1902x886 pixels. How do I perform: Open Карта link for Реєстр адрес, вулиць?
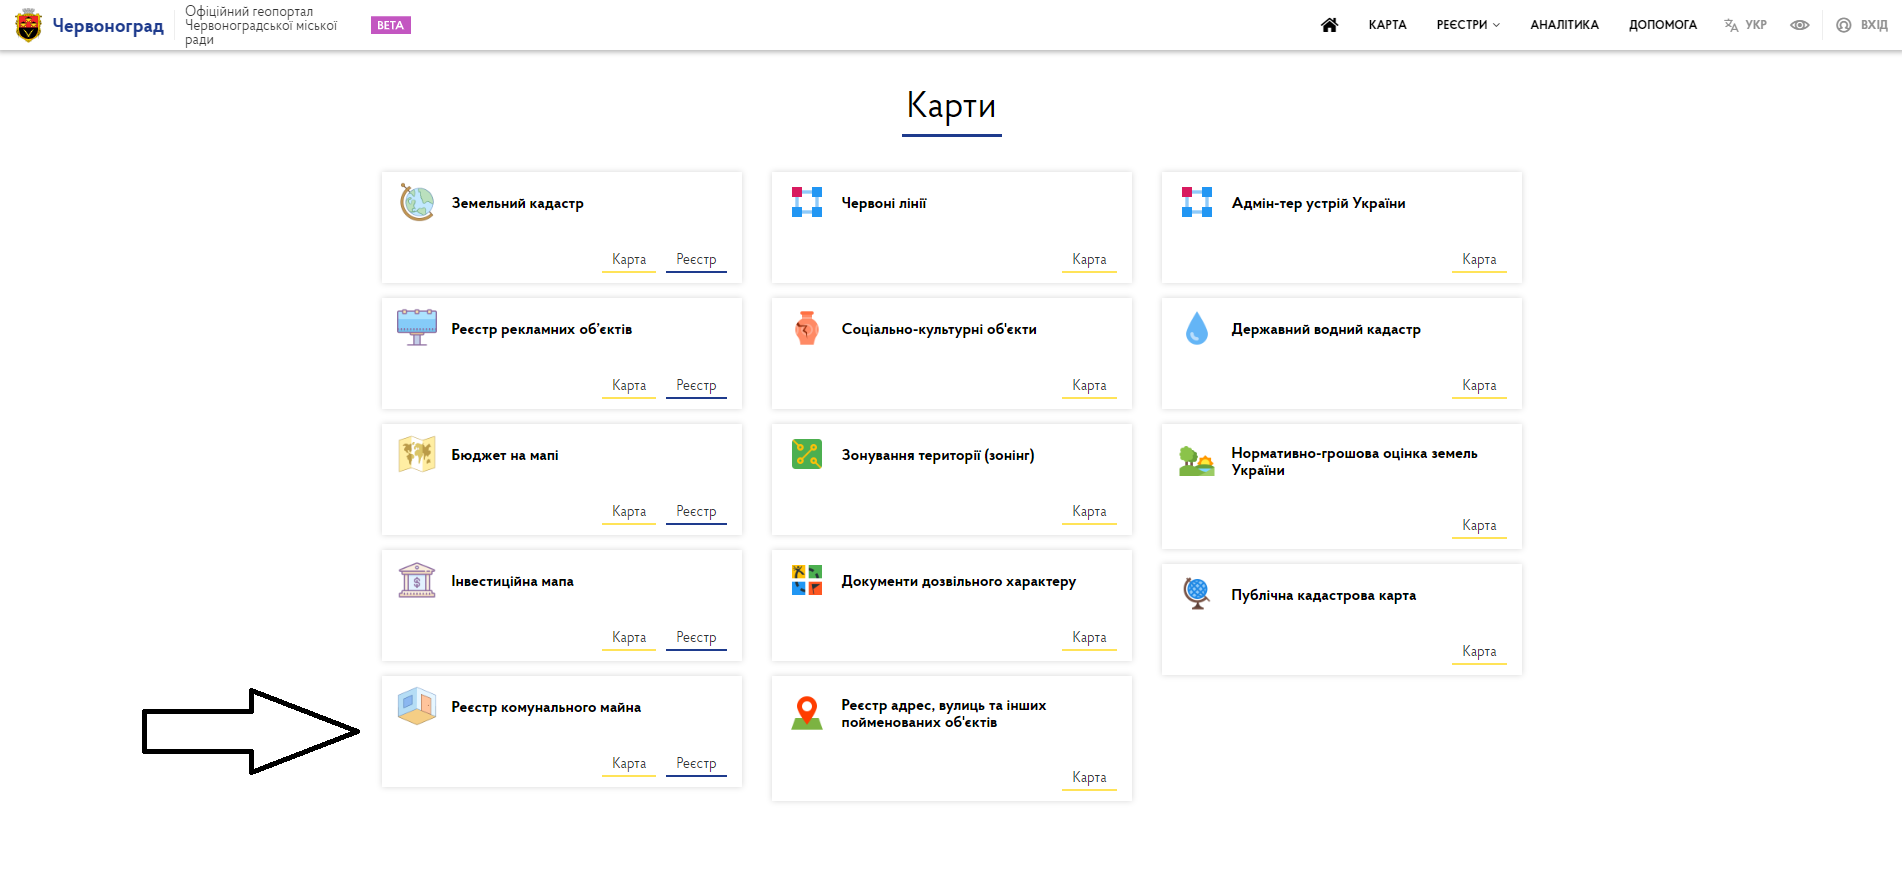click(1089, 778)
